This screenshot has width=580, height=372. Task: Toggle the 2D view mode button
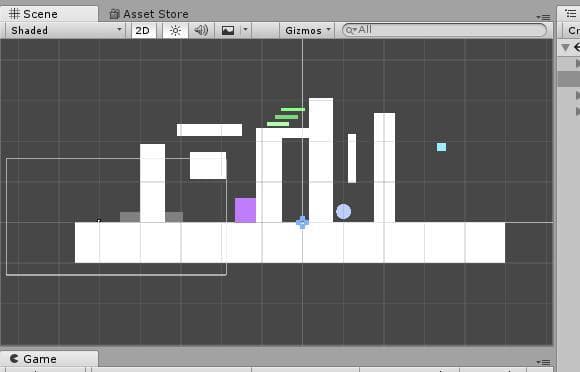144,30
